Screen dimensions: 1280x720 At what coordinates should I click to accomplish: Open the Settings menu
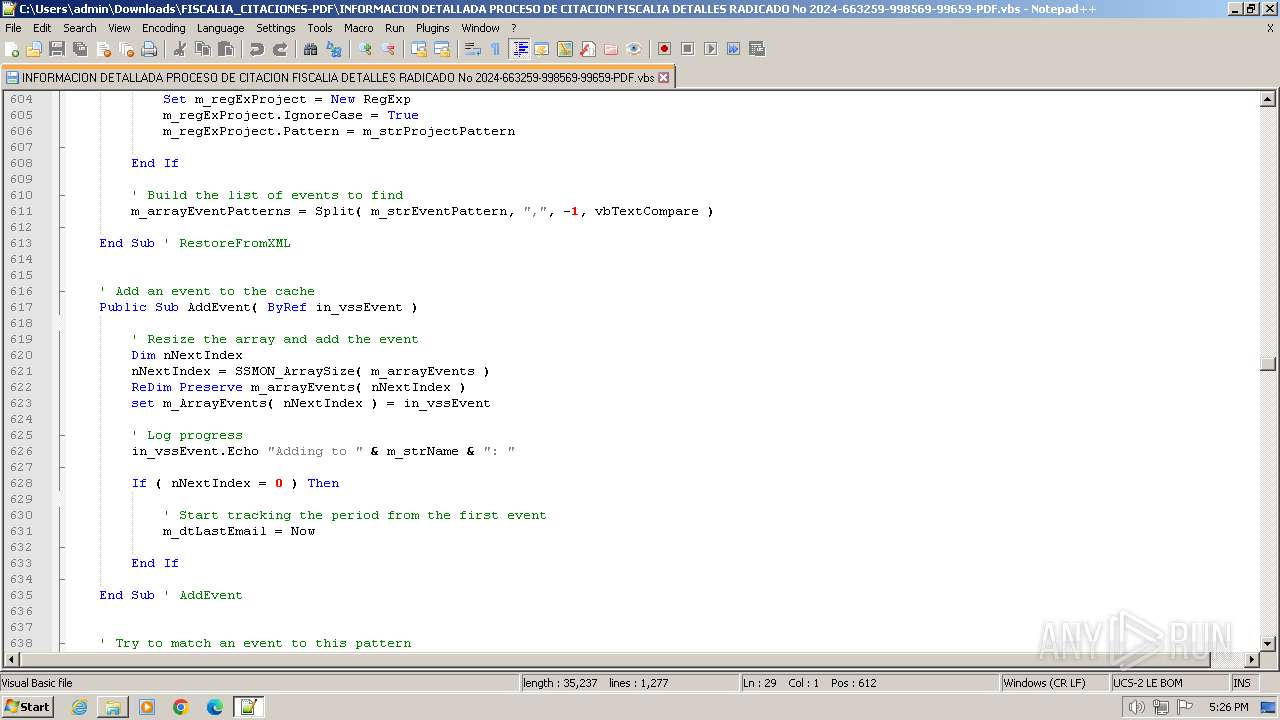pyautogui.click(x=276, y=28)
